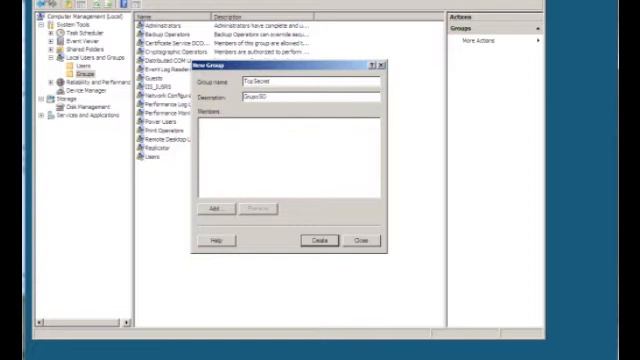Click the Shared Folders icon
The width and height of the screenshot is (640, 360).
pos(60,49)
